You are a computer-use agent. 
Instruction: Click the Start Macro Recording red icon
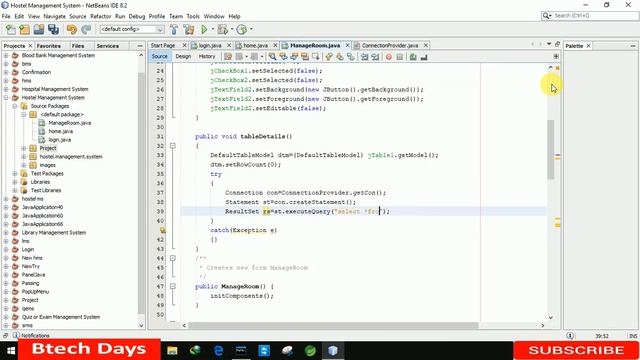[x=389, y=57]
